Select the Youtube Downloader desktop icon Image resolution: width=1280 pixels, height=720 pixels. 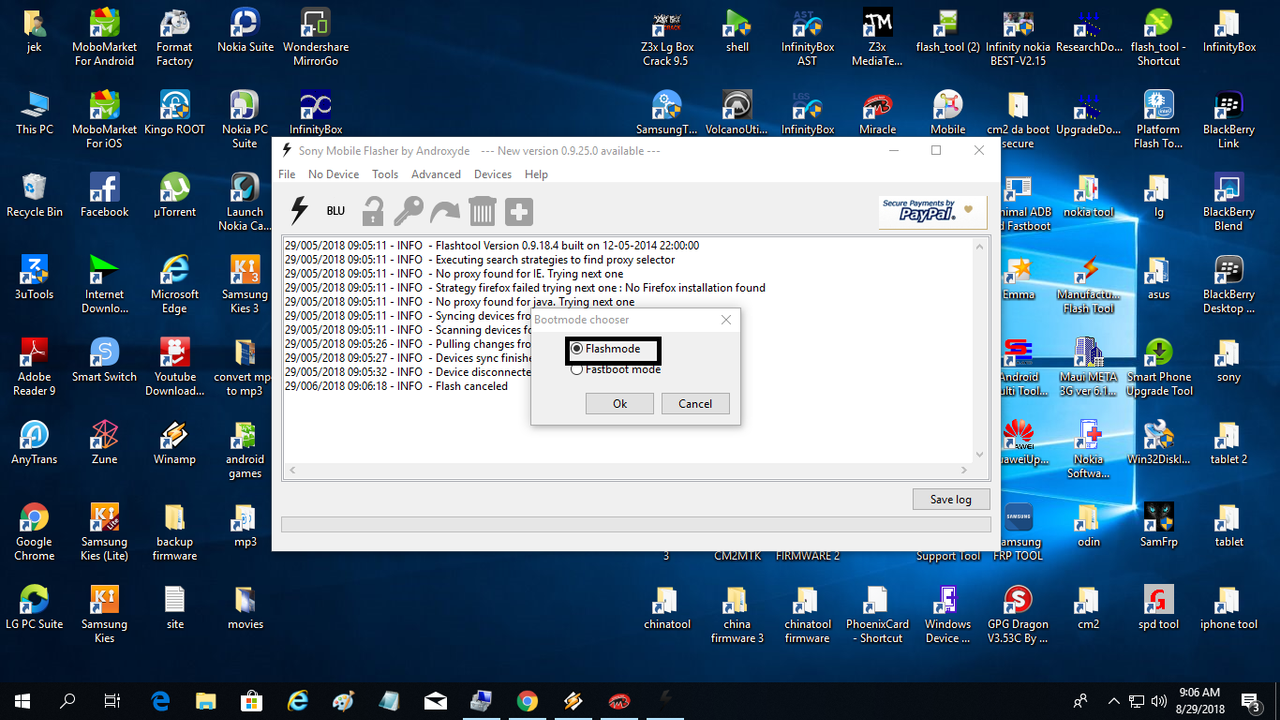[174, 367]
